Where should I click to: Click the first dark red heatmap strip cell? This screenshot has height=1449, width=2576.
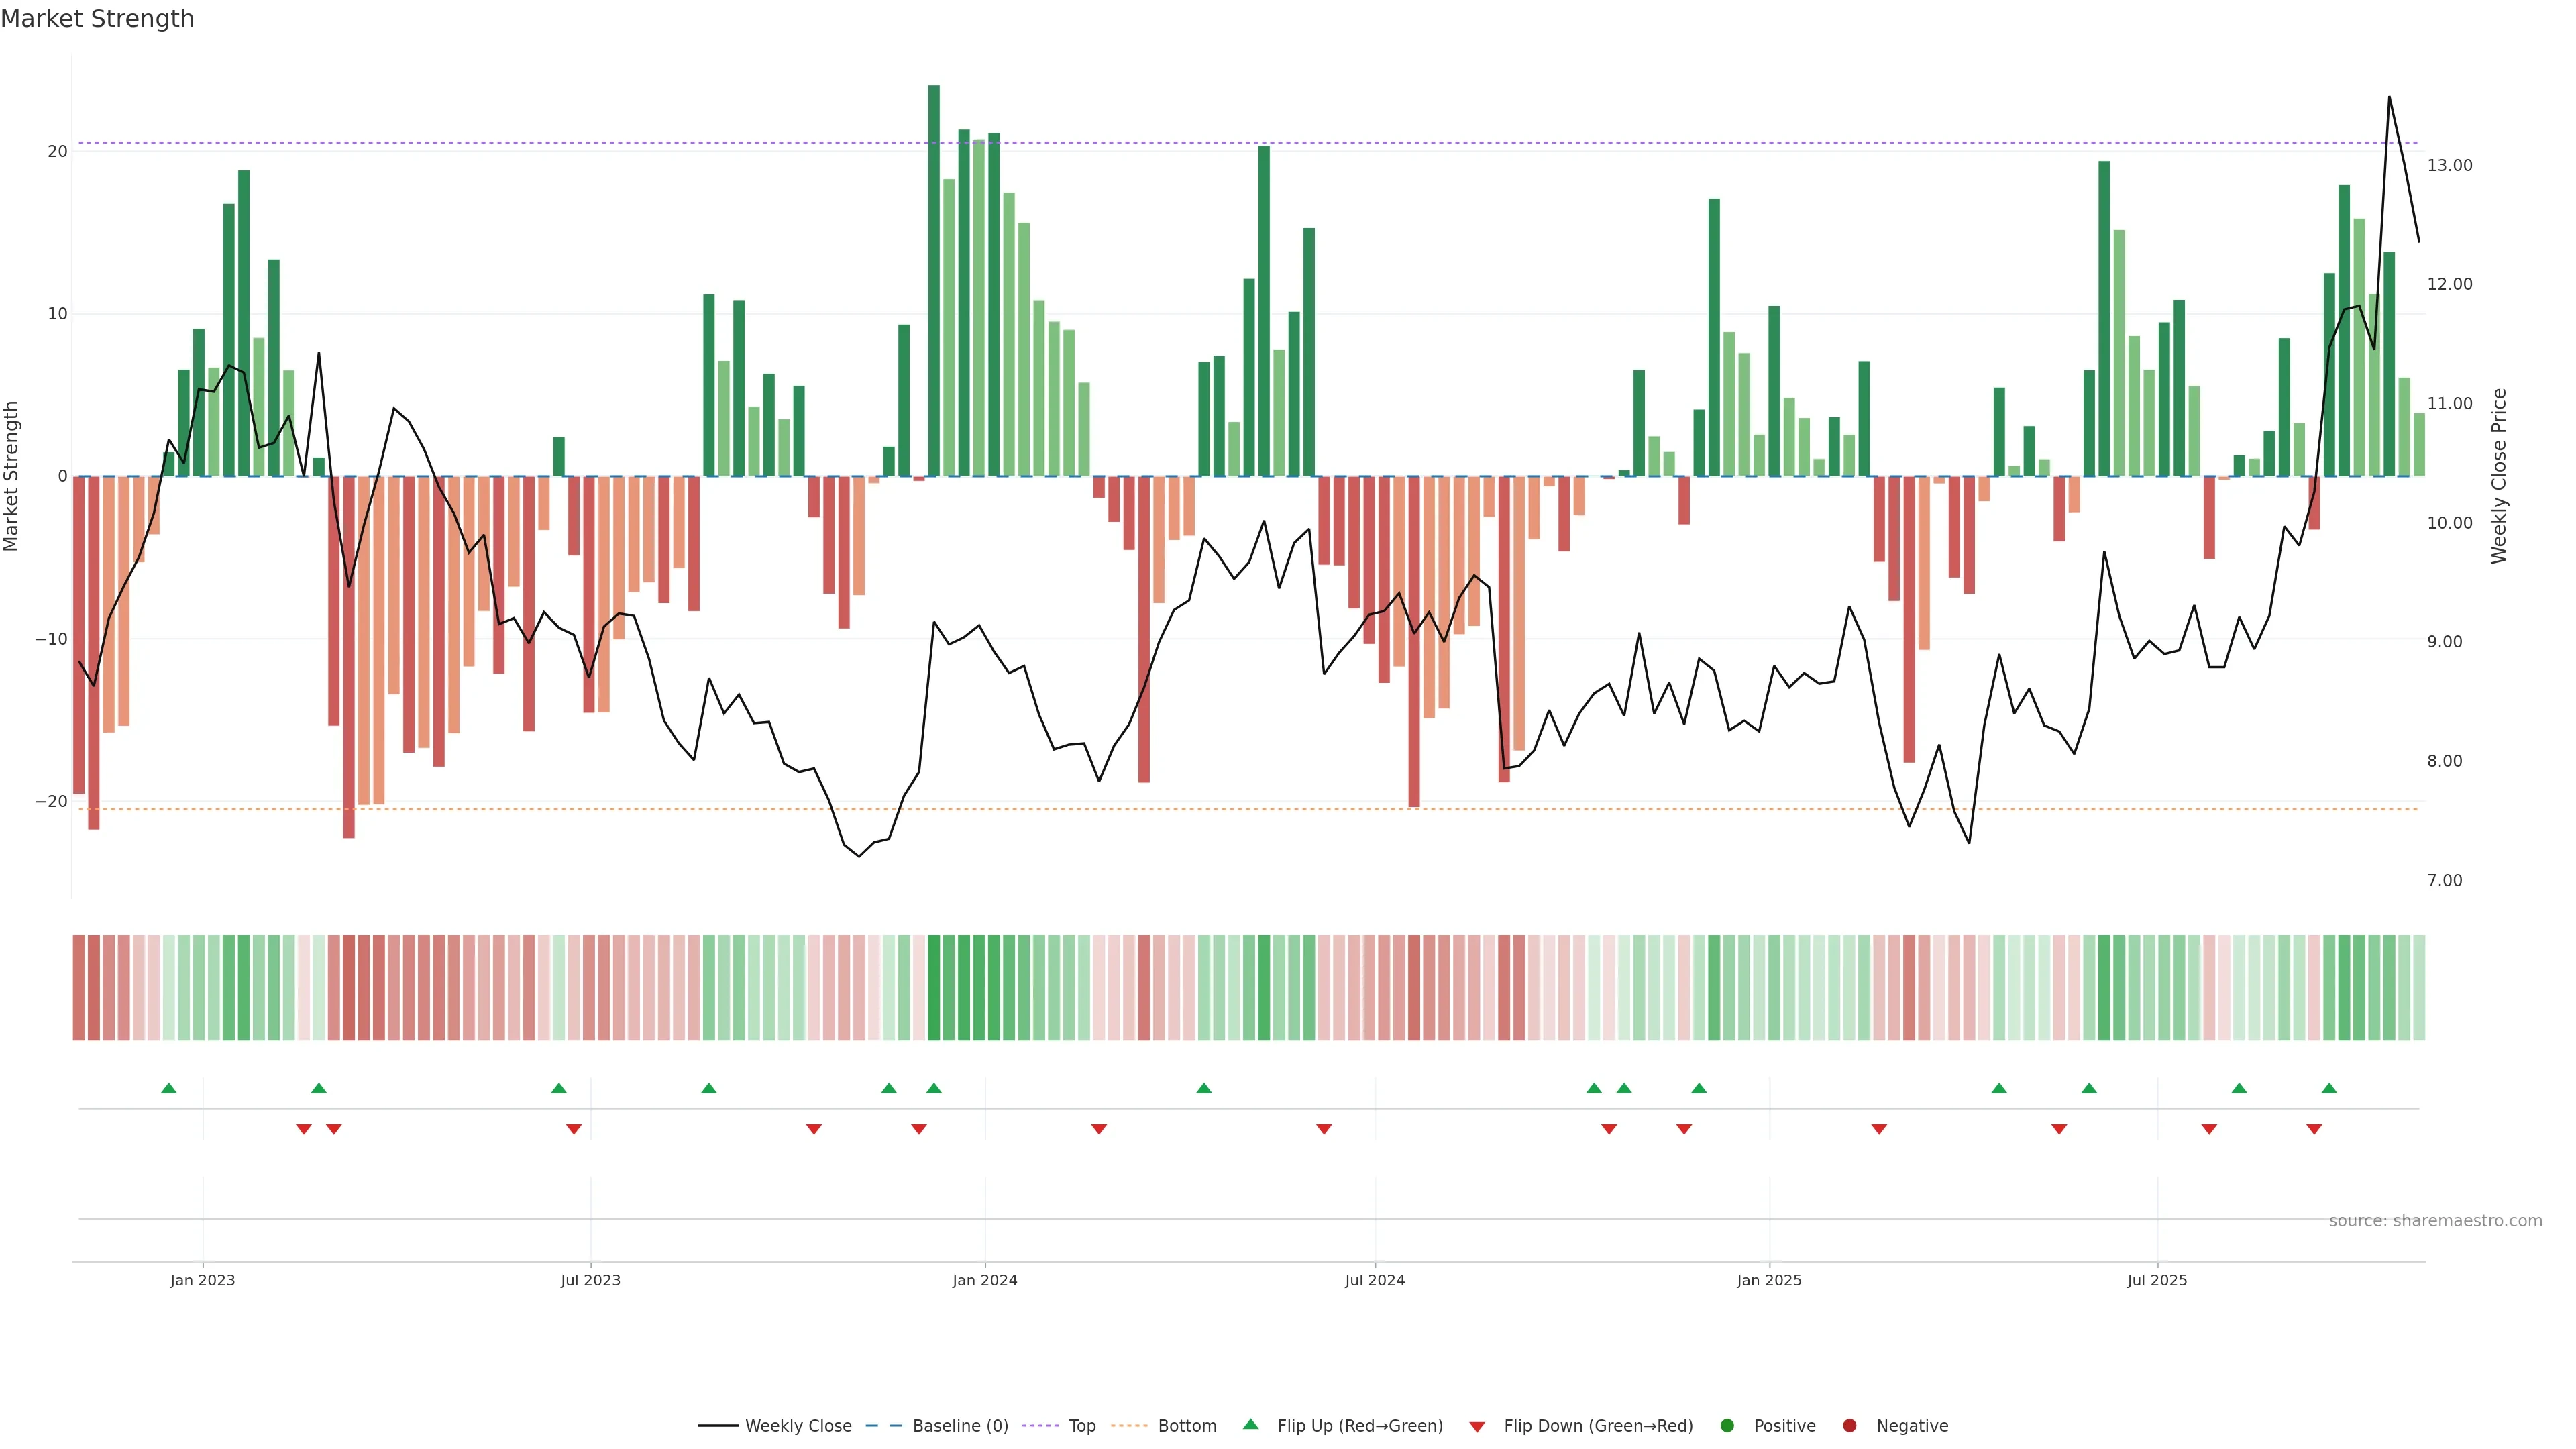[79, 987]
